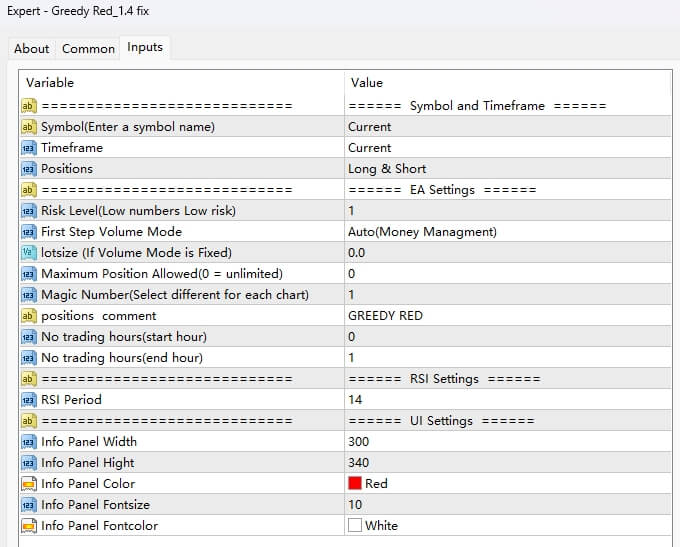Click the icon beside RSI Period
This screenshot has height=547, width=680.
click(29, 400)
